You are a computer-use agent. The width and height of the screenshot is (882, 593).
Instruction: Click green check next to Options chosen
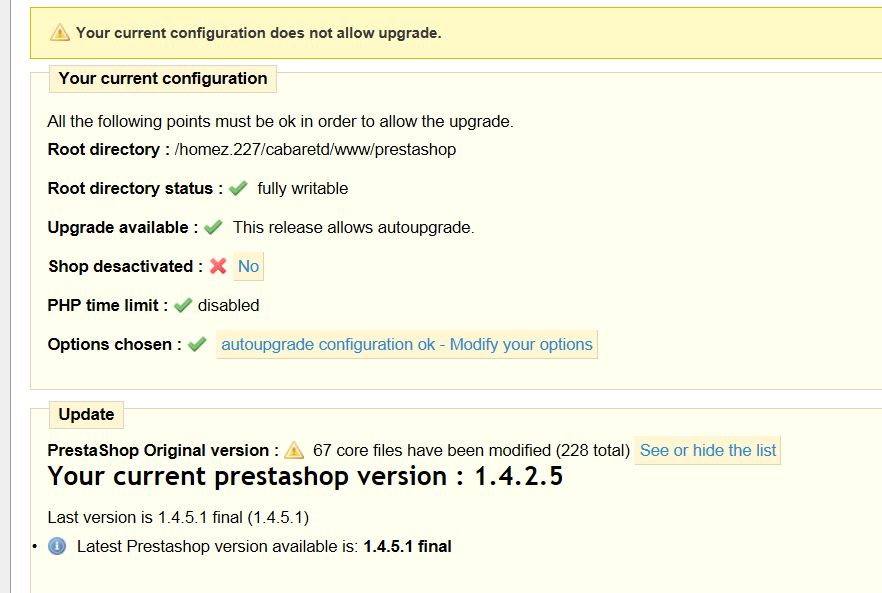tap(197, 344)
